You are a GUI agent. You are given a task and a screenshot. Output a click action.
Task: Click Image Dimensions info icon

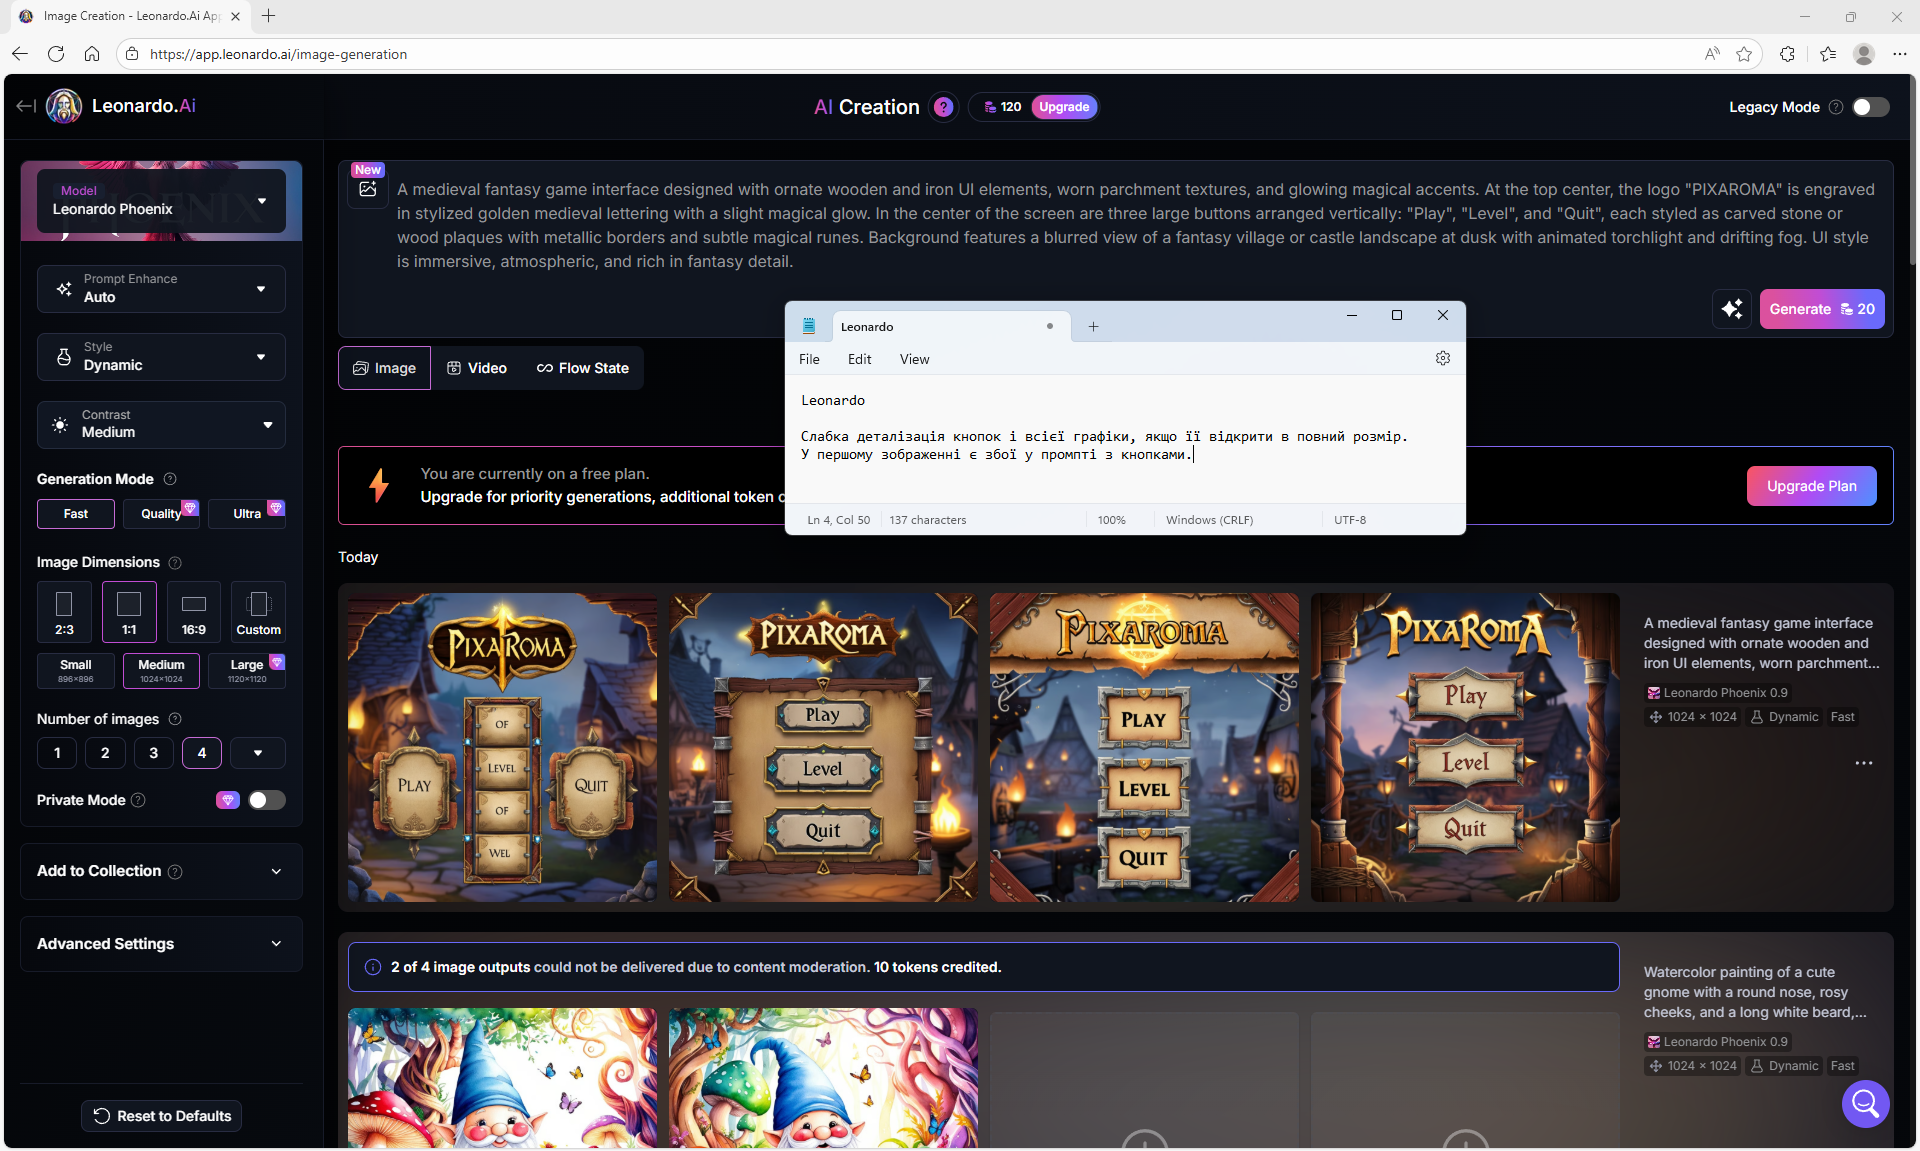tap(175, 562)
